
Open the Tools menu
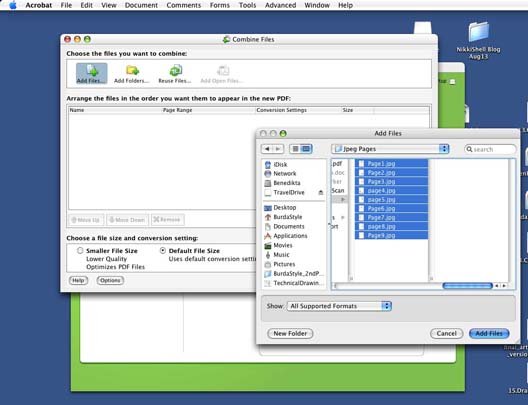pyautogui.click(x=248, y=5)
